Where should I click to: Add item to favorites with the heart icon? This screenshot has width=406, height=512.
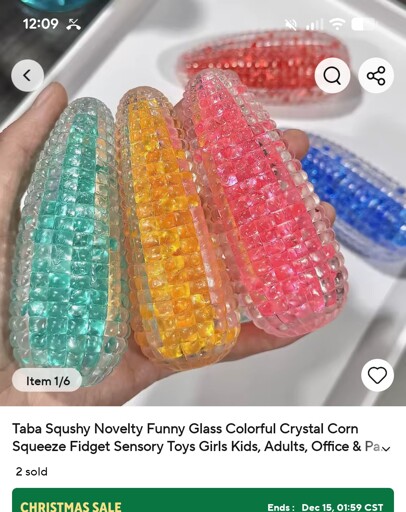377,375
